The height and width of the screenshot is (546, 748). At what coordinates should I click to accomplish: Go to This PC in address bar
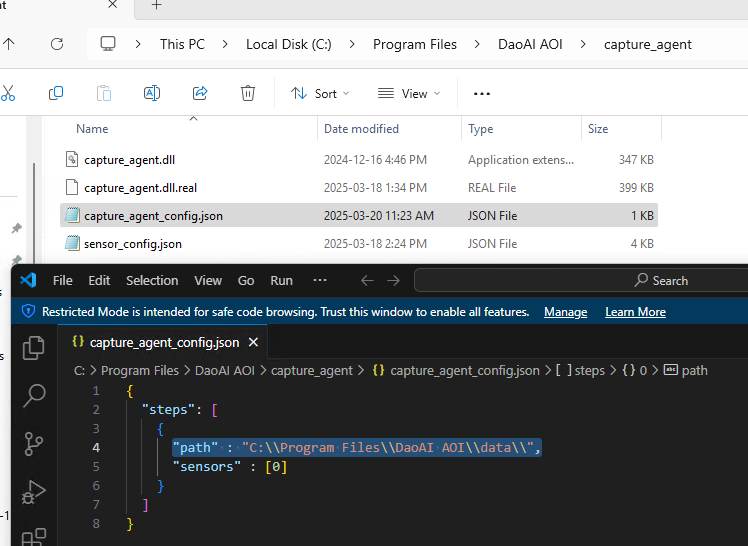pos(182,44)
